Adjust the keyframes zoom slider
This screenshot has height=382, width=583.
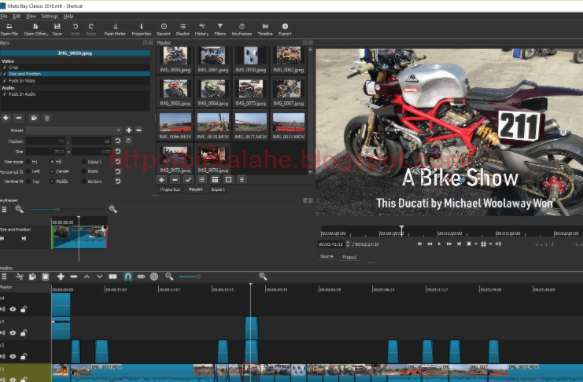[45, 210]
